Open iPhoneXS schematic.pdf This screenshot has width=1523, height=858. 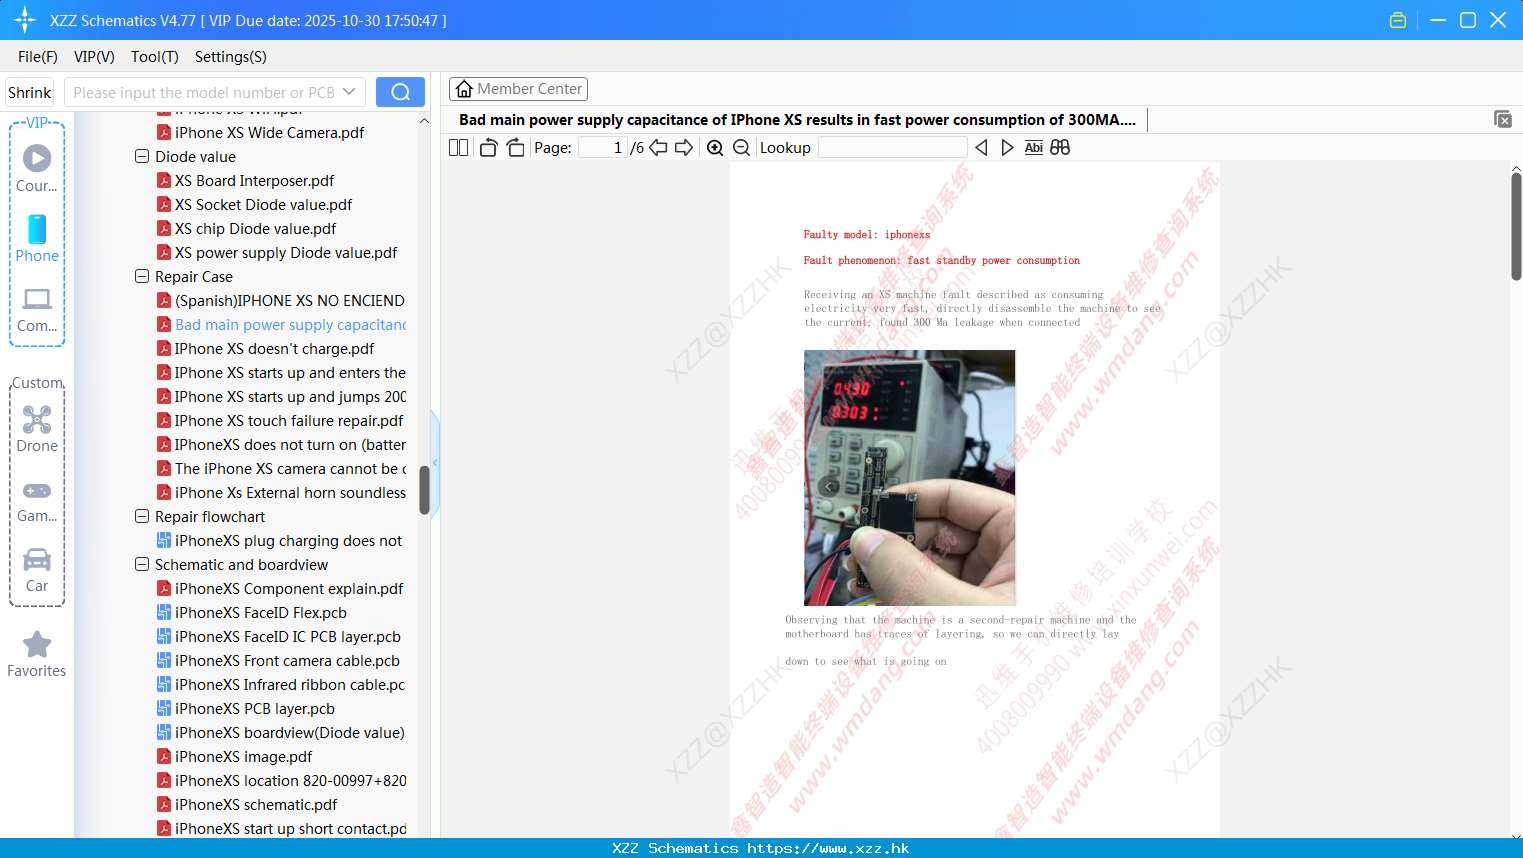[x=248, y=805]
